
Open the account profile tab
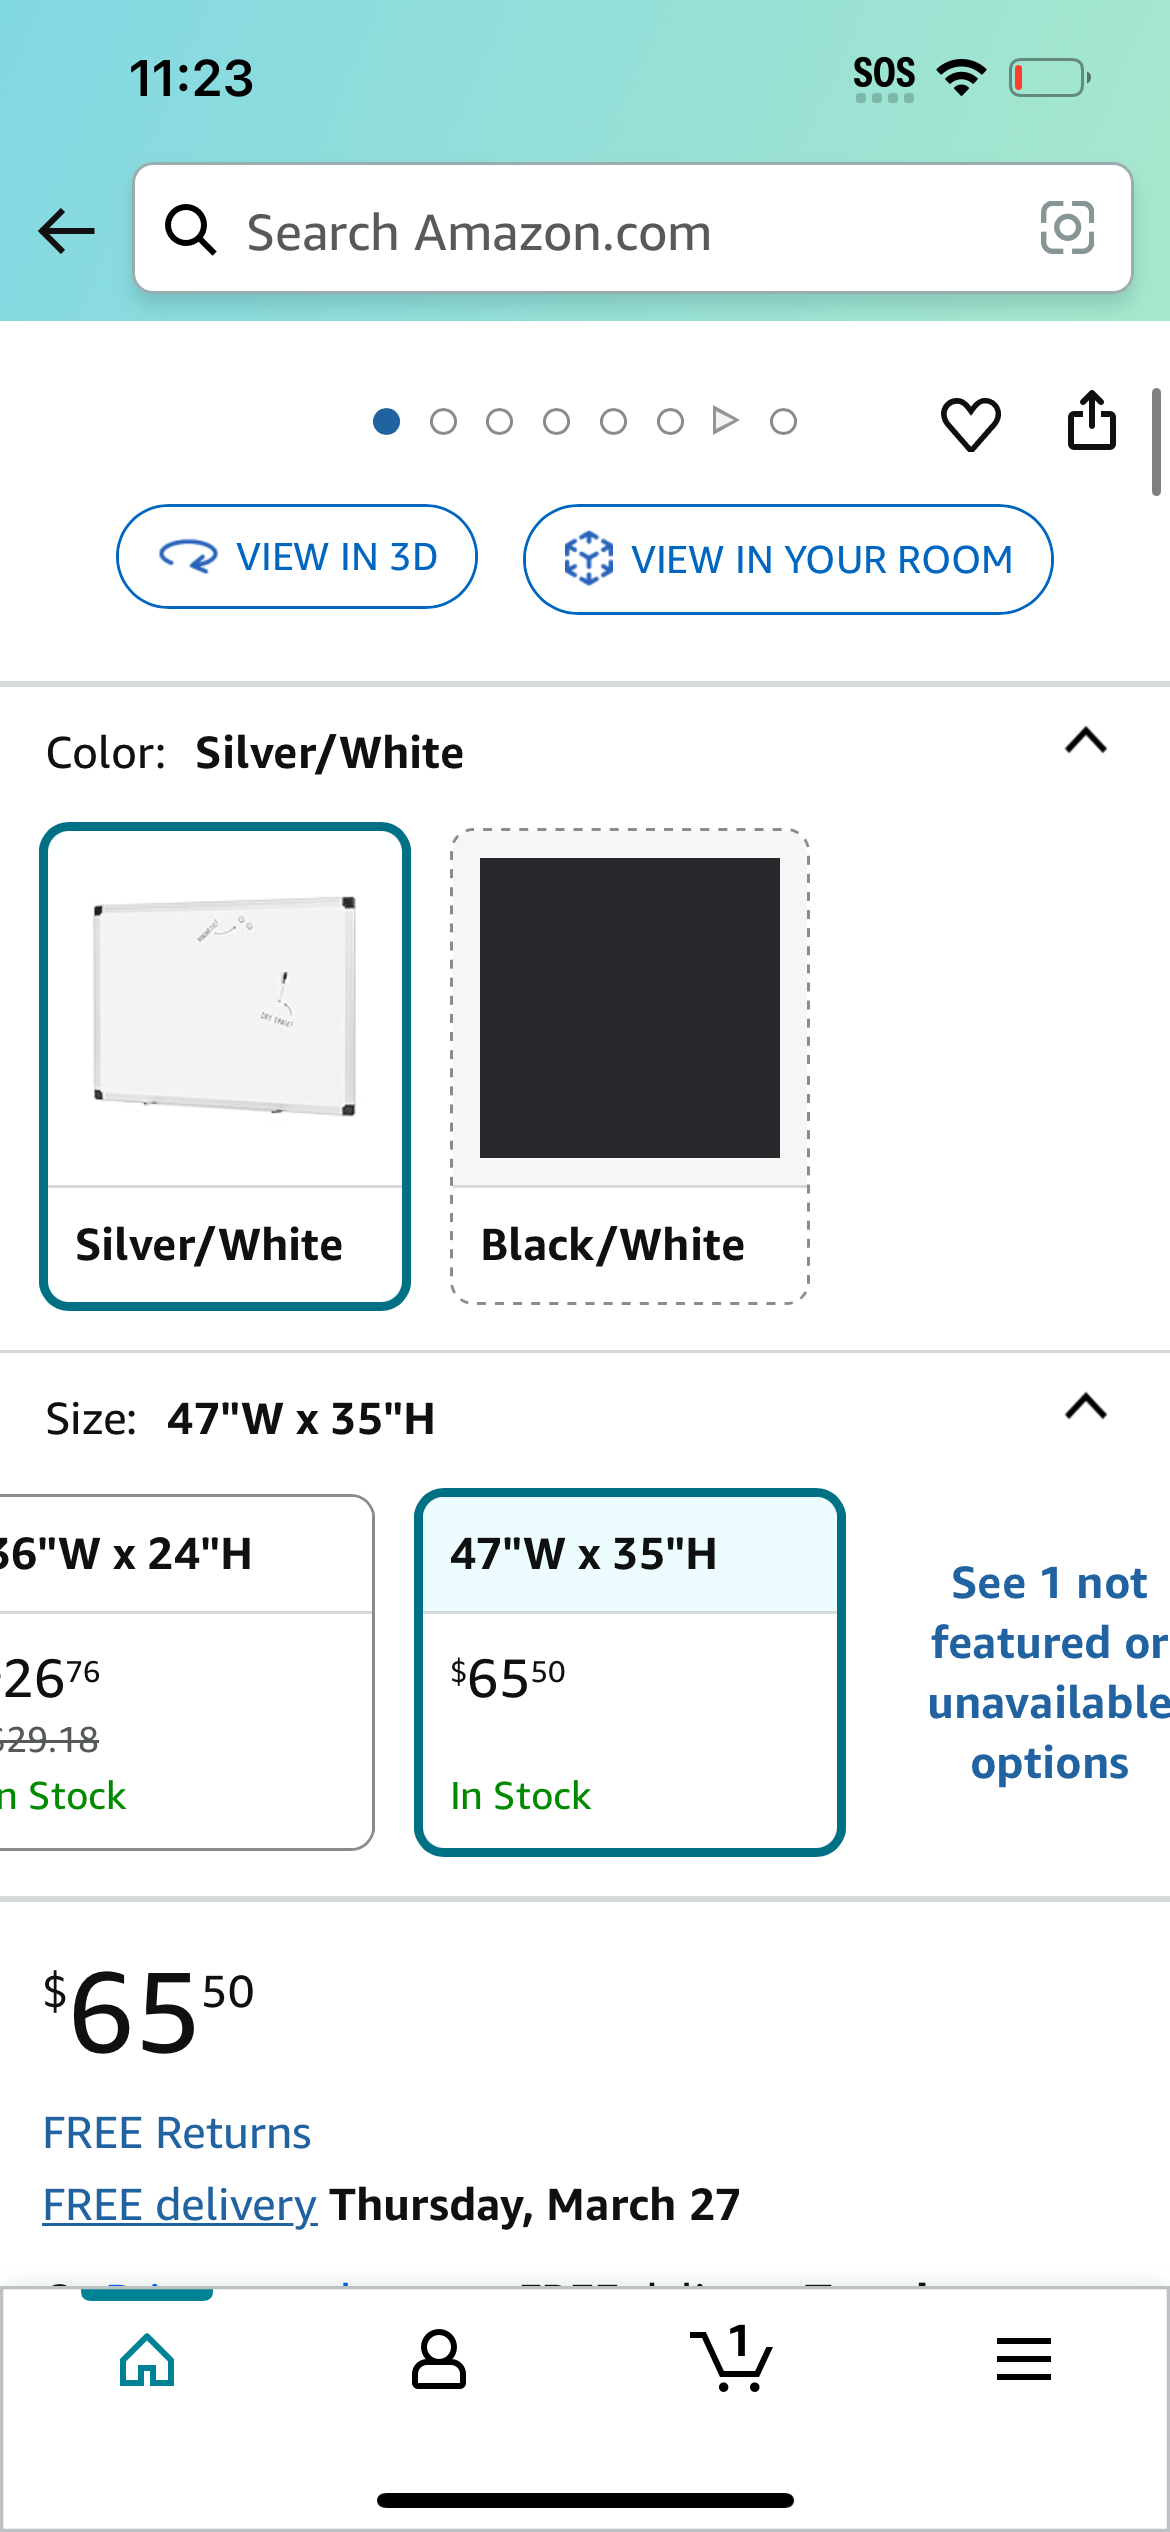click(439, 2360)
